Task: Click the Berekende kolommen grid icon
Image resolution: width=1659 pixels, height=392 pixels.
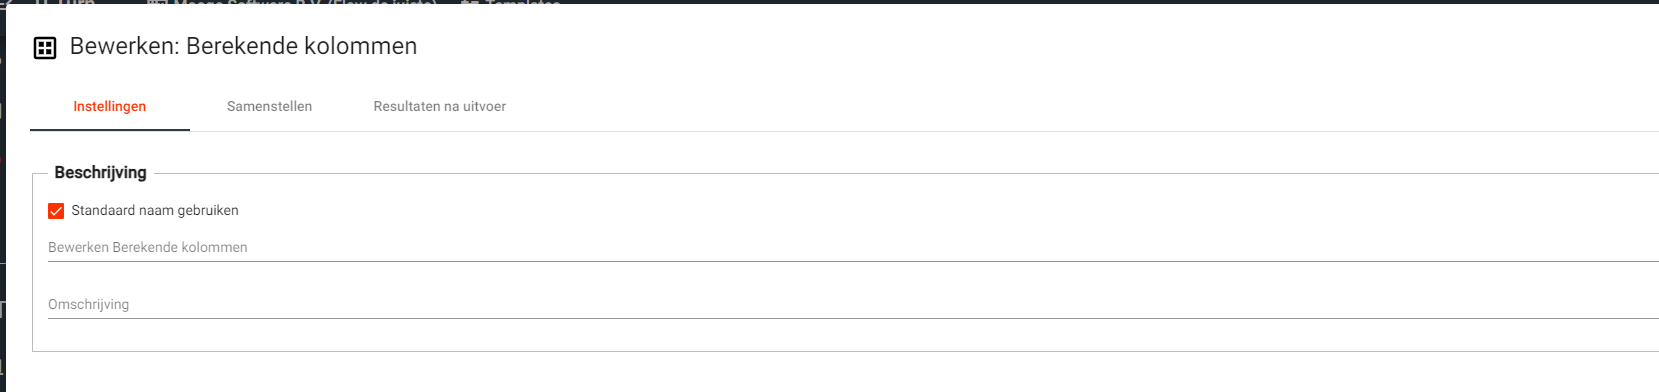Action: [45, 48]
